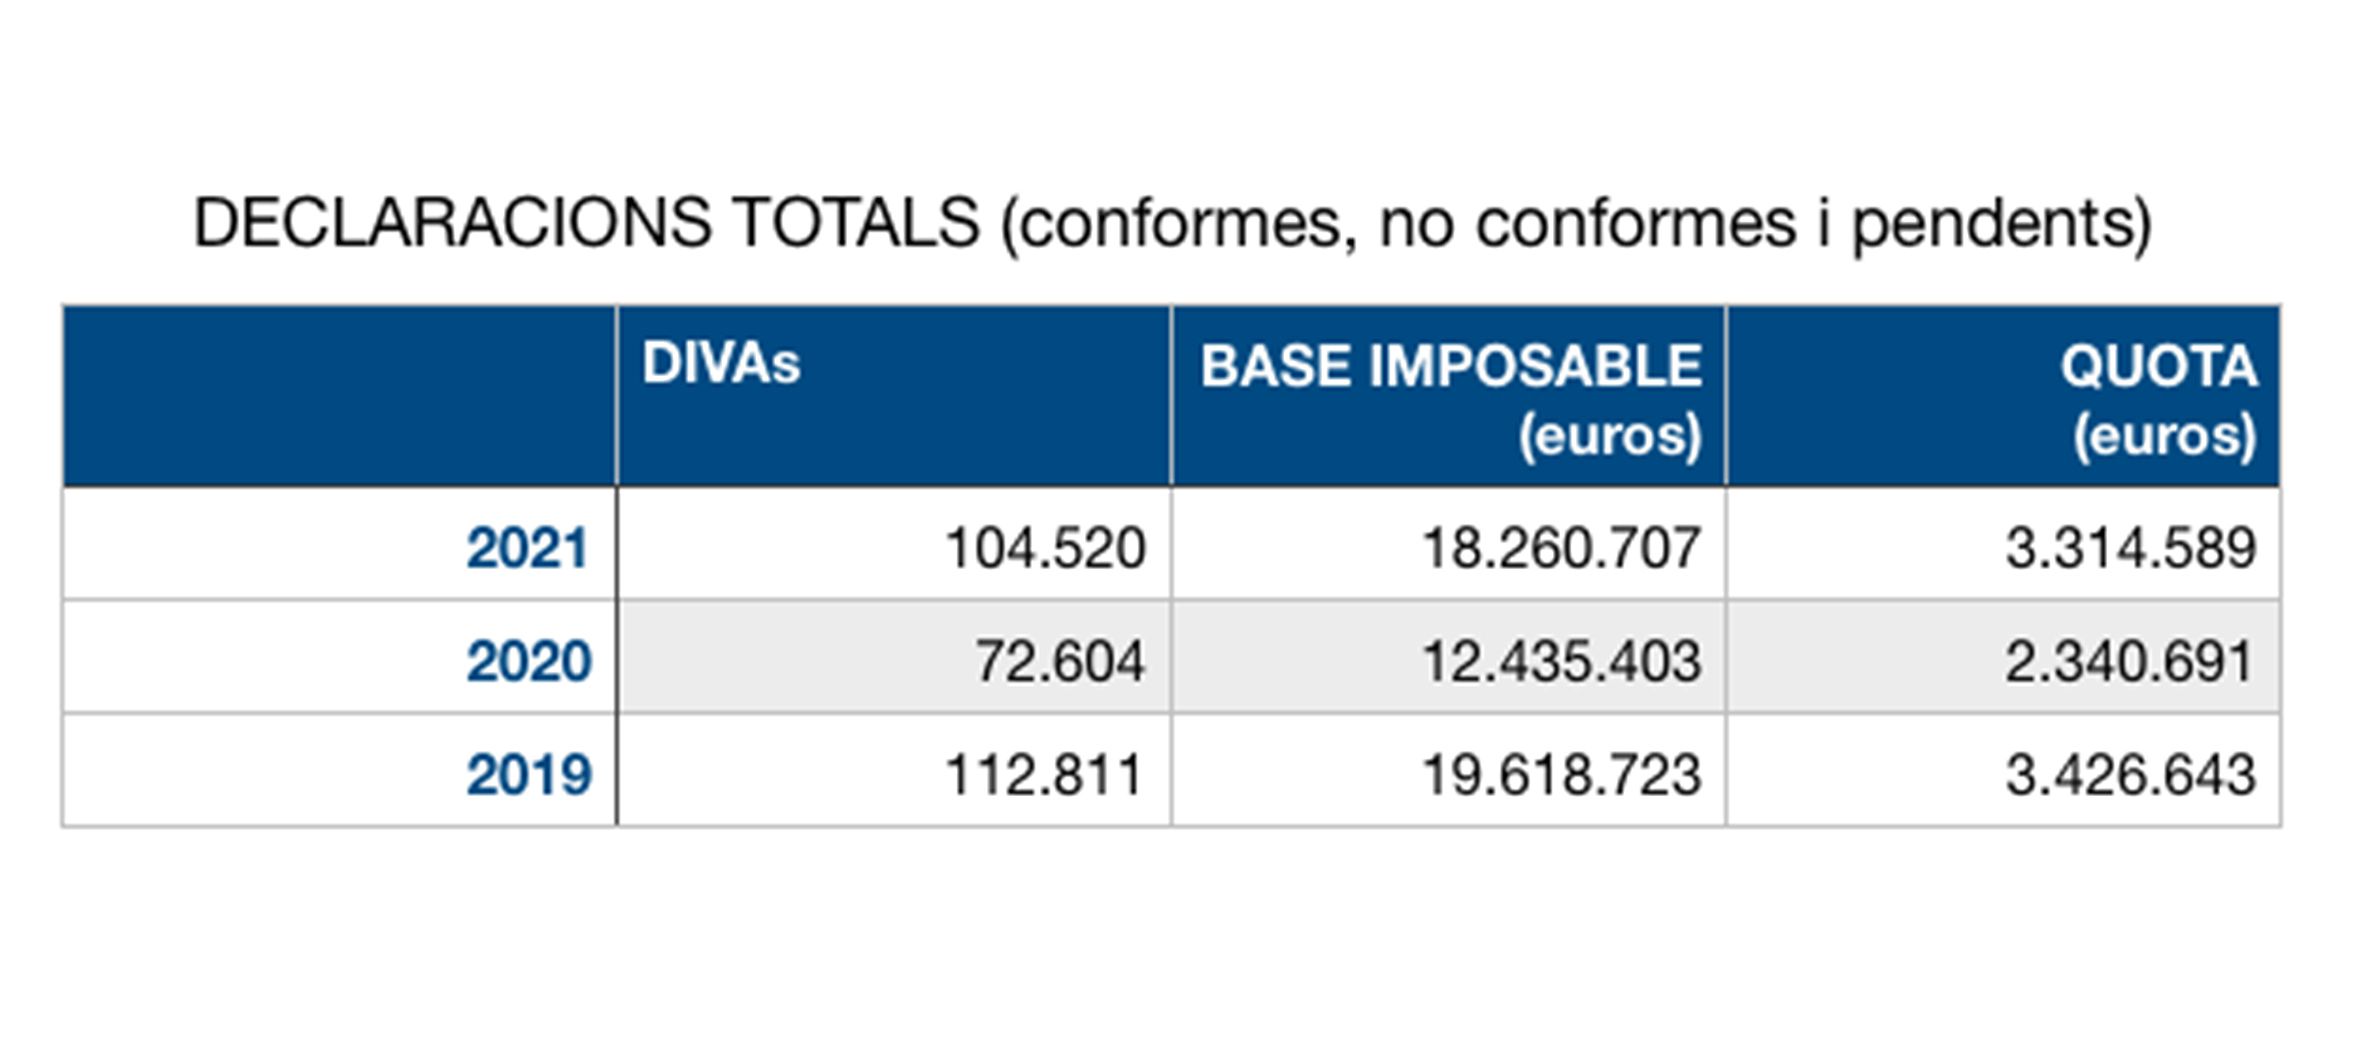Select the base imposable value 12.435.403
This screenshot has height=1063, width=2362.
click(1561, 661)
